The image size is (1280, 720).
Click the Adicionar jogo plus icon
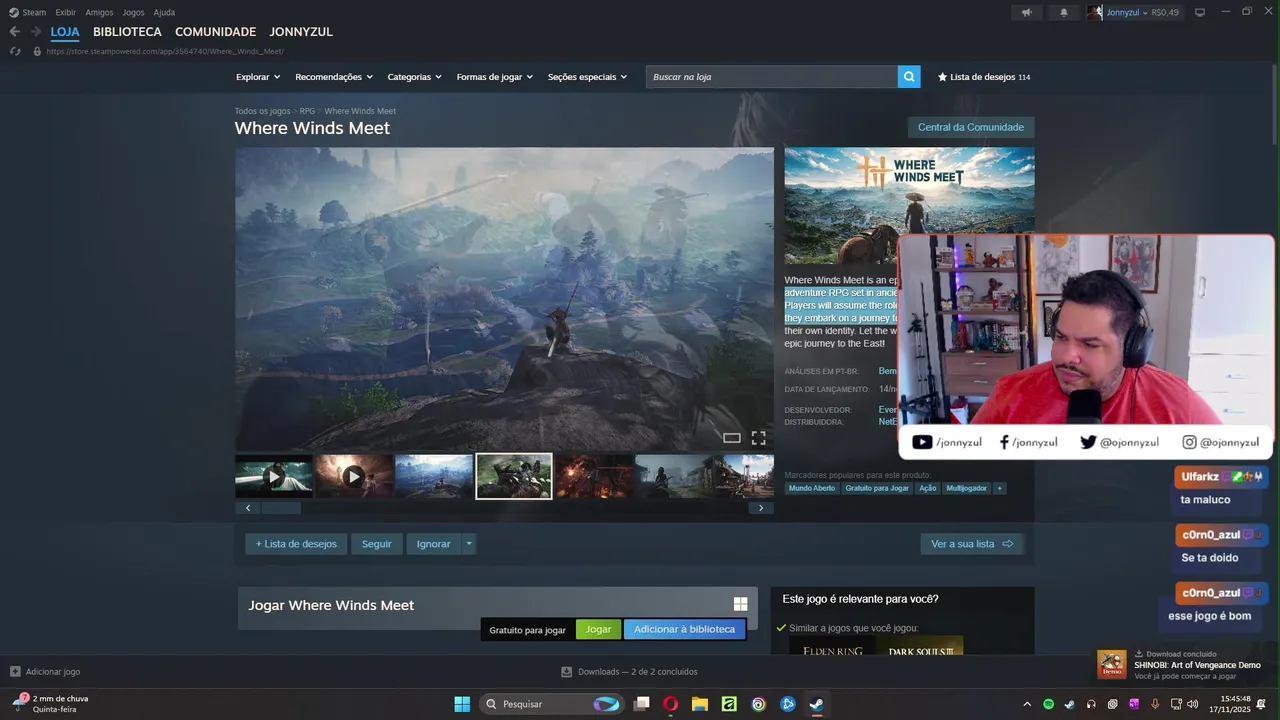coord(15,672)
